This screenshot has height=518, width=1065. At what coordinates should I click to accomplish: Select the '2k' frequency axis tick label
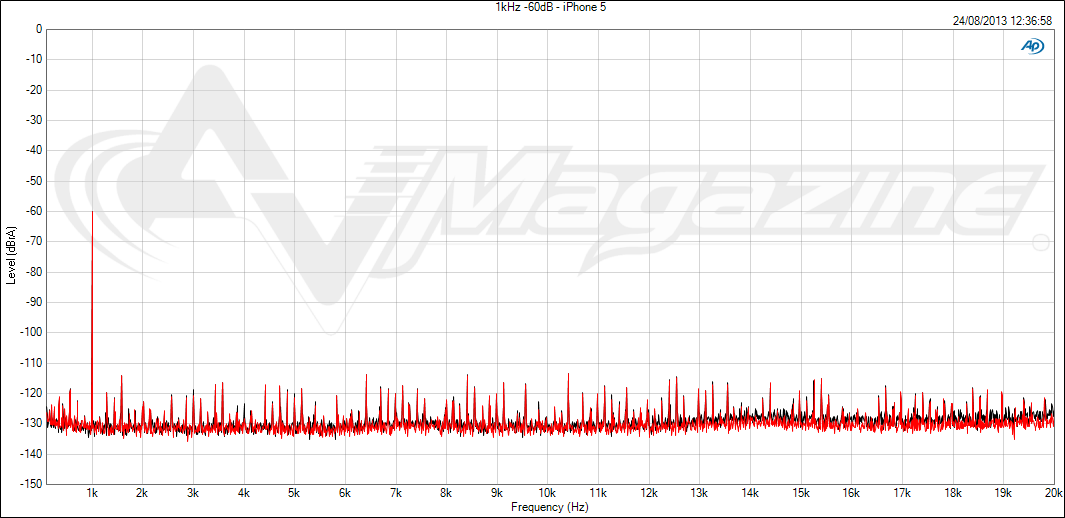142,492
